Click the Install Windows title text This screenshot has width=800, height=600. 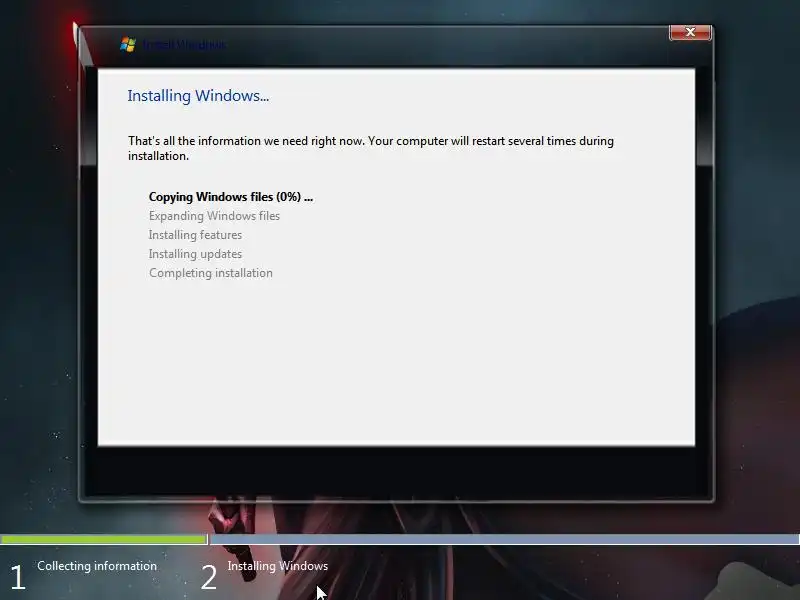184,45
